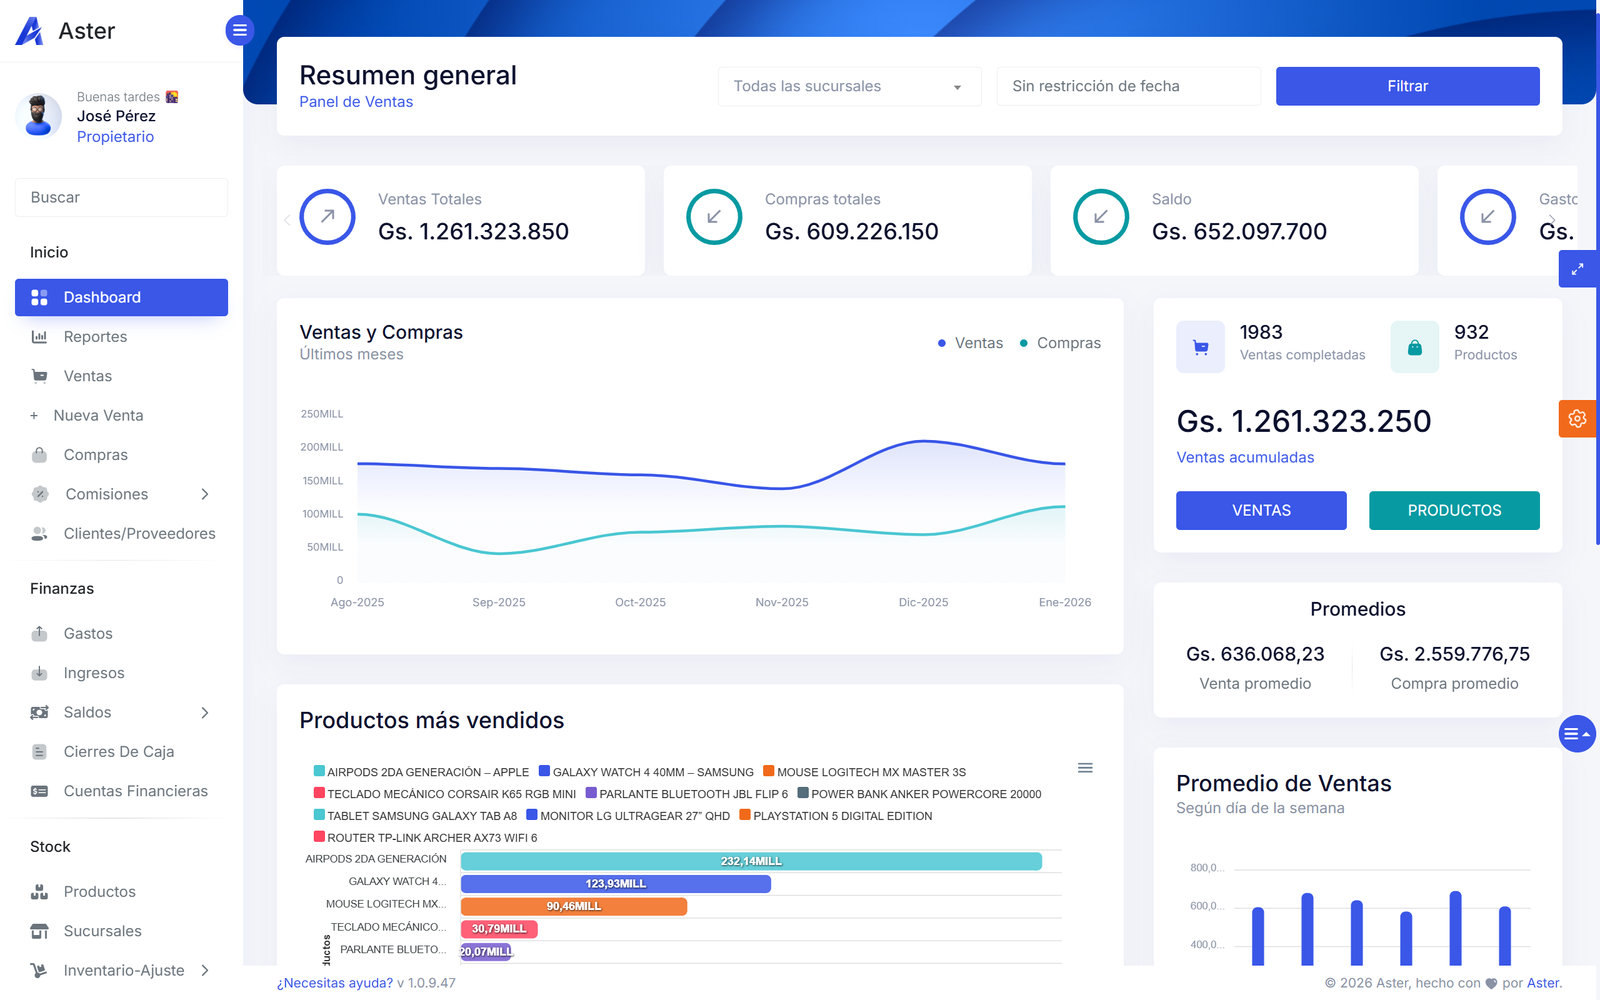Toggle the Compras series in the chart legend

1058,343
